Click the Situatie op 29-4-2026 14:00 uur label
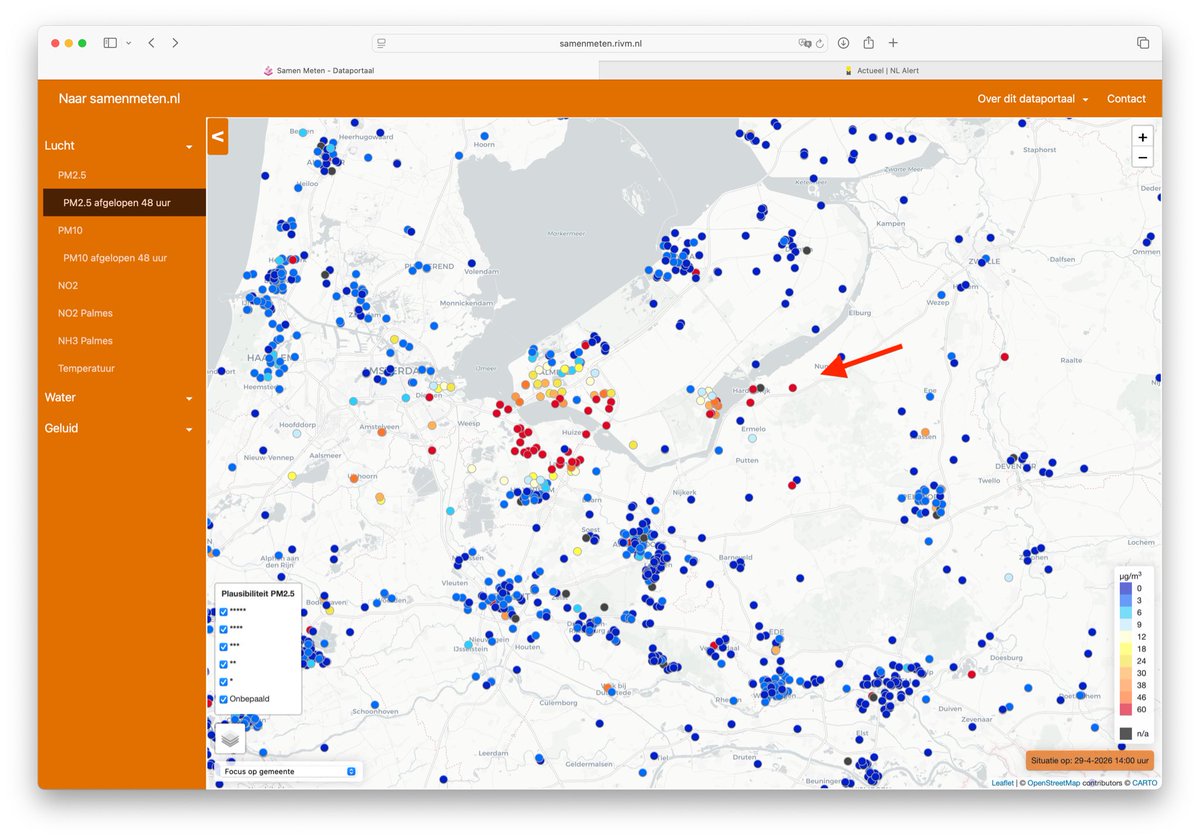The height and width of the screenshot is (840, 1200). (x=1090, y=761)
